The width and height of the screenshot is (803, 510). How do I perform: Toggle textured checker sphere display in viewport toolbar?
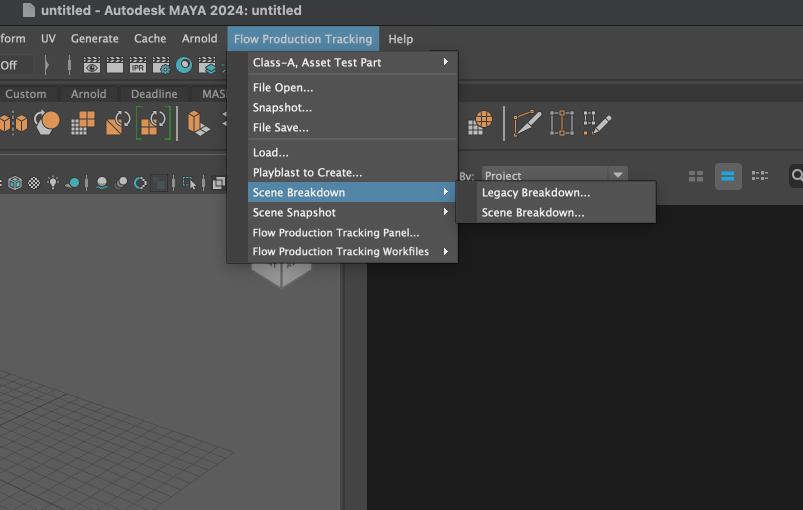click(x=34, y=183)
